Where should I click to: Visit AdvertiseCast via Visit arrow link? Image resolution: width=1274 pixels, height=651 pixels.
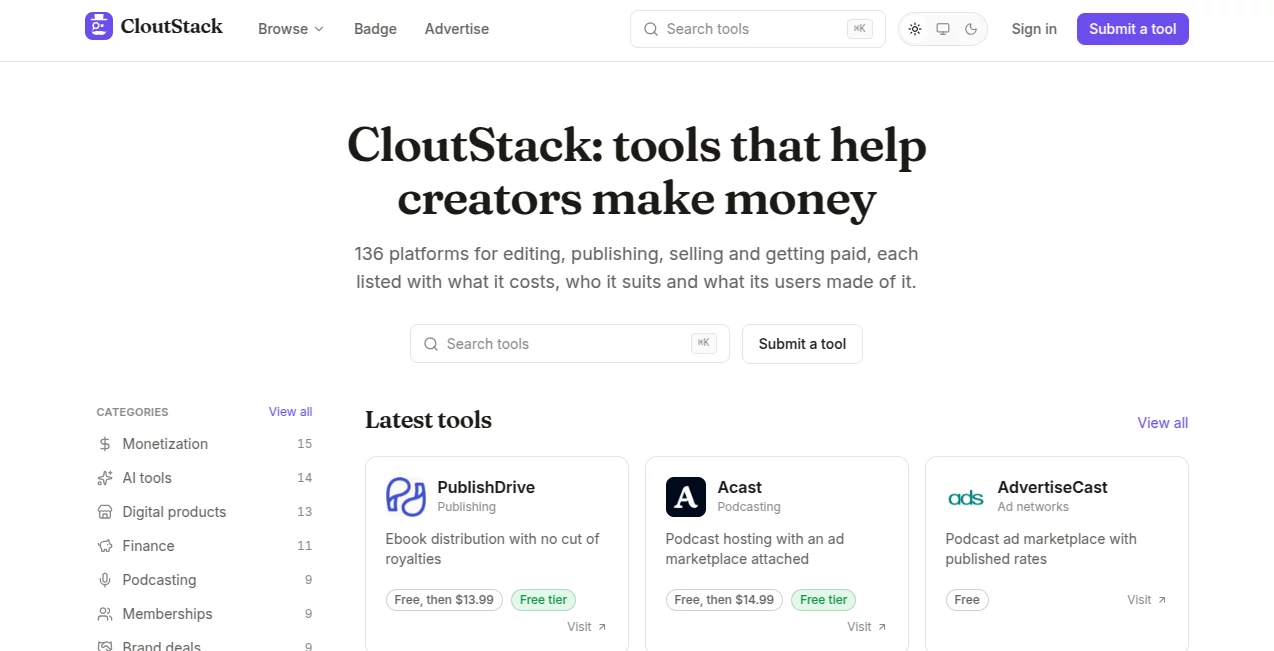coord(1147,600)
